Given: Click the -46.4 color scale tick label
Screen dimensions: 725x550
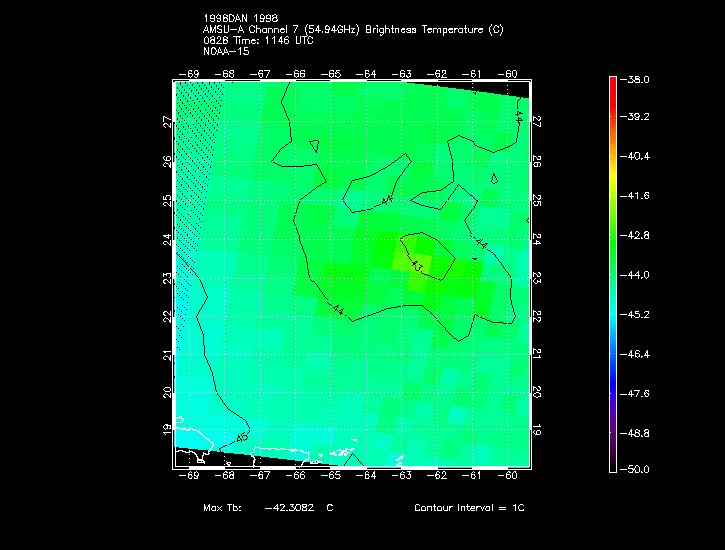Looking at the screenshot, I should 636,352.
